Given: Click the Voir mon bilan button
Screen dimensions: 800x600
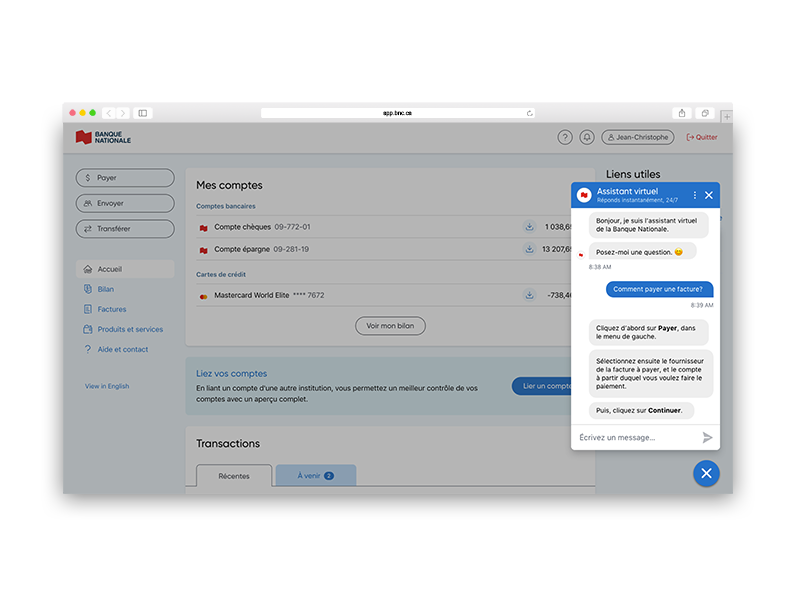Looking at the screenshot, I should [x=390, y=326].
